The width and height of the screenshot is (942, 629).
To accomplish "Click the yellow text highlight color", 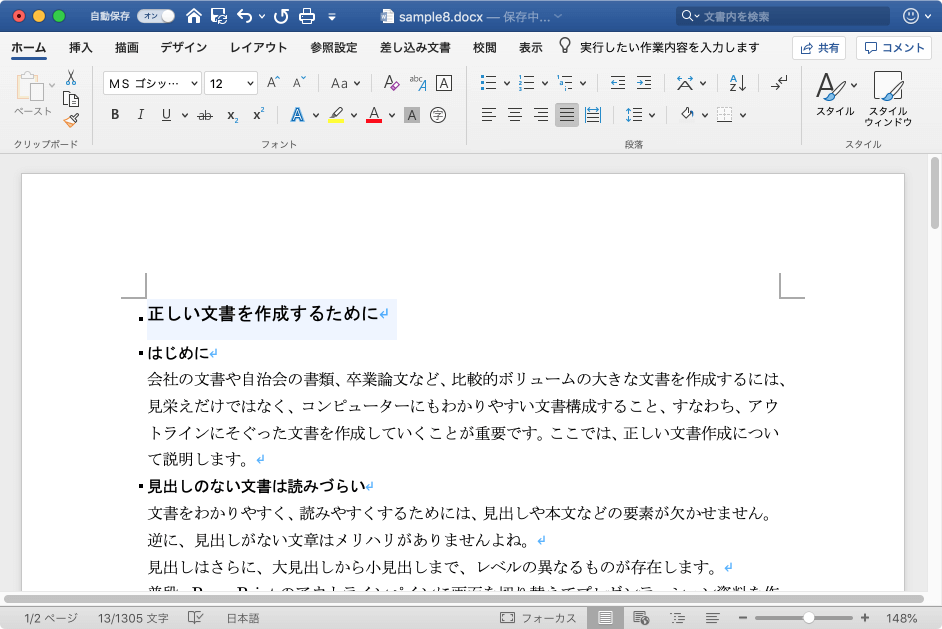I will point(336,115).
